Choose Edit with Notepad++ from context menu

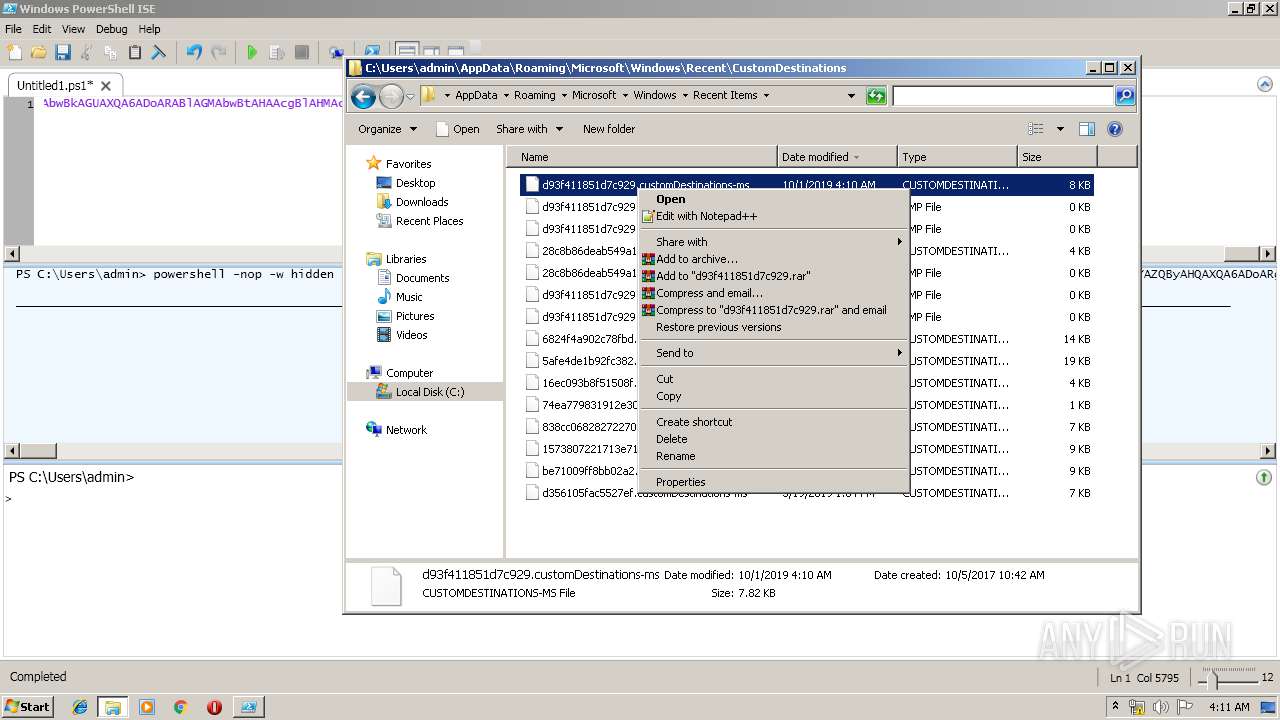pyautogui.click(x=774, y=216)
